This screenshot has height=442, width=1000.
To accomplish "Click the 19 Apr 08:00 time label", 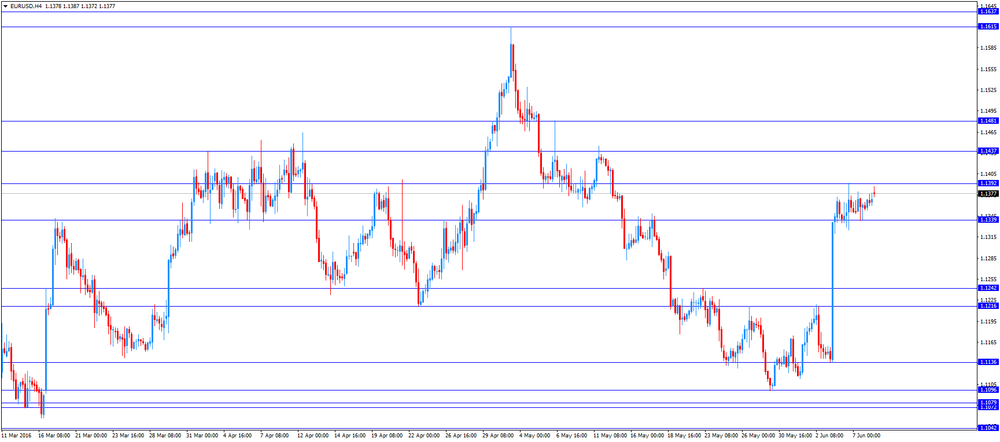I will pyautogui.click(x=387, y=437).
